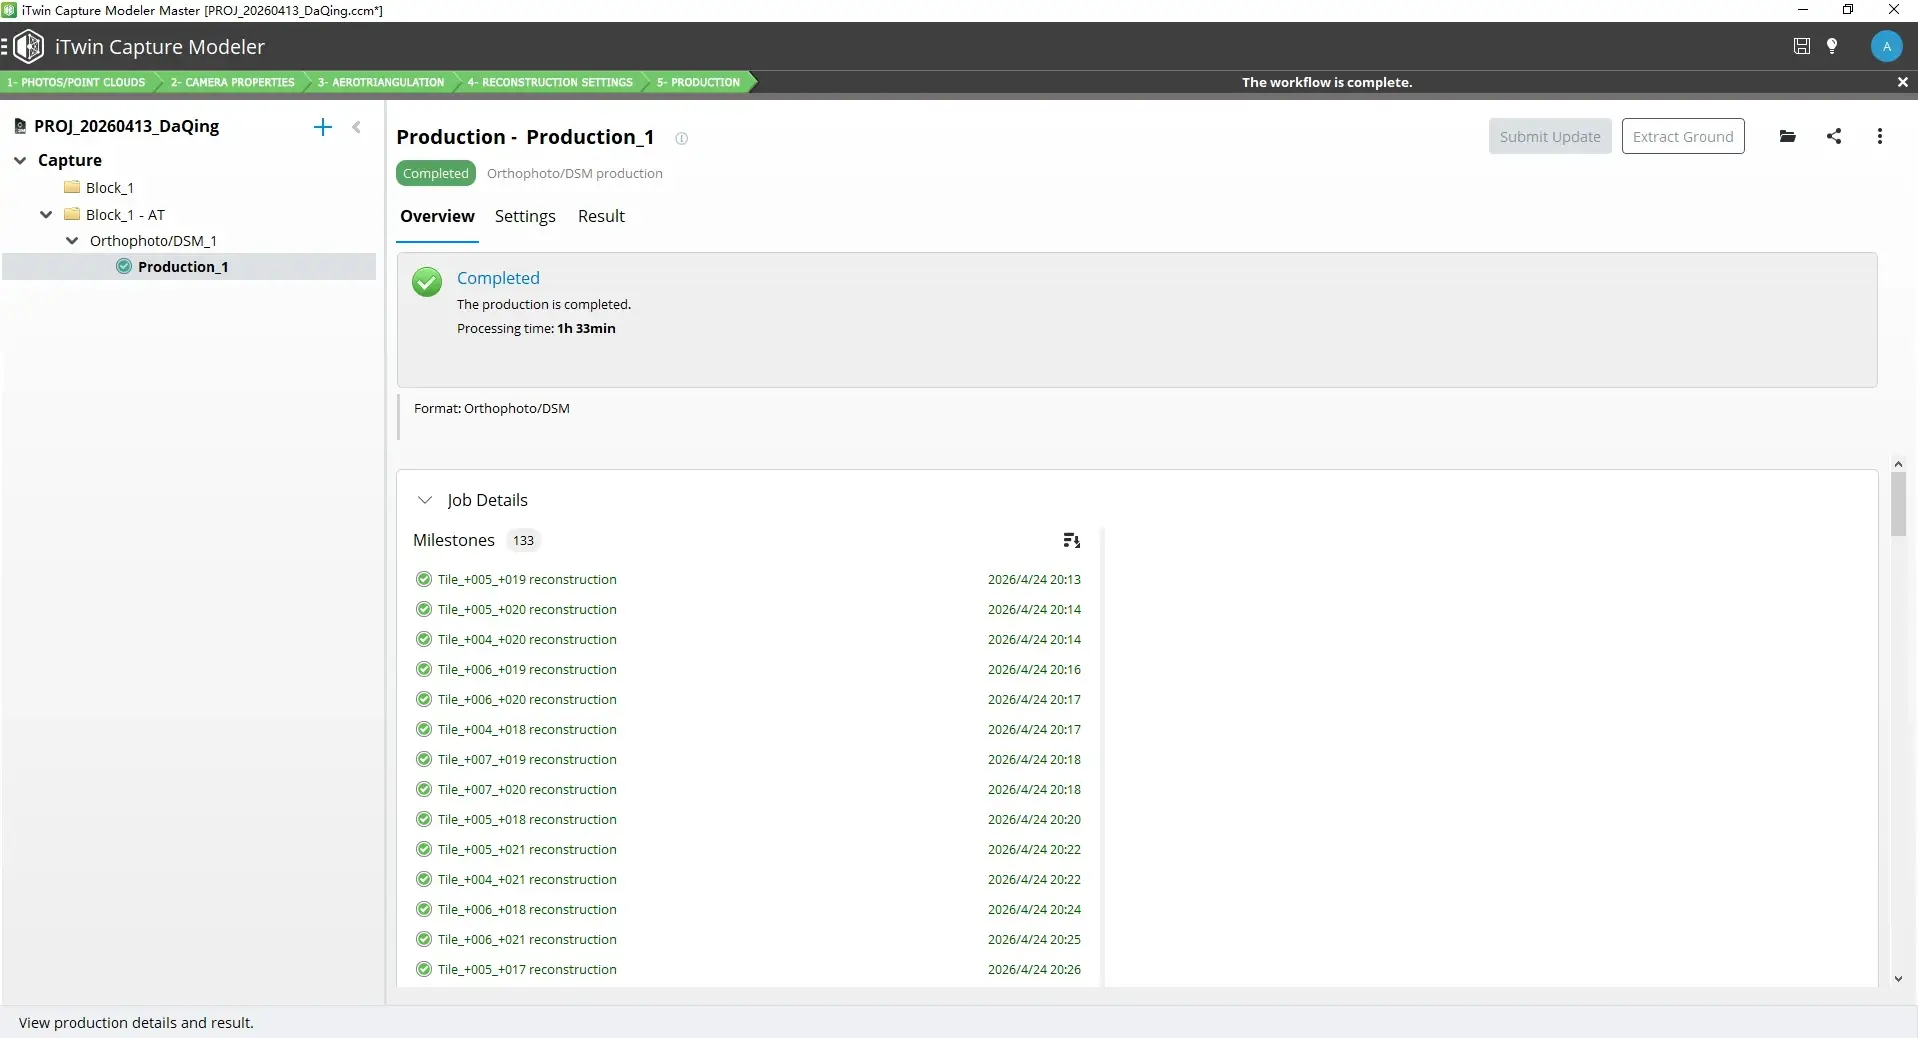Click the Milestones count badge 133

point(523,540)
